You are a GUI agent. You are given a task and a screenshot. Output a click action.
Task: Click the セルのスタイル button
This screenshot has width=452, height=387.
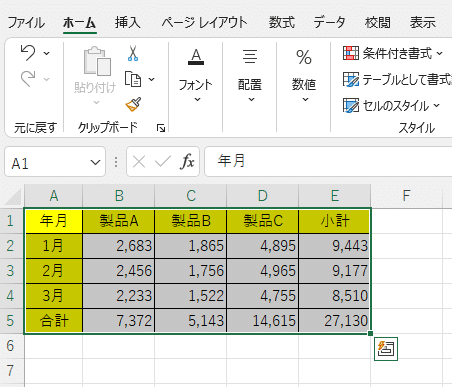[391, 106]
